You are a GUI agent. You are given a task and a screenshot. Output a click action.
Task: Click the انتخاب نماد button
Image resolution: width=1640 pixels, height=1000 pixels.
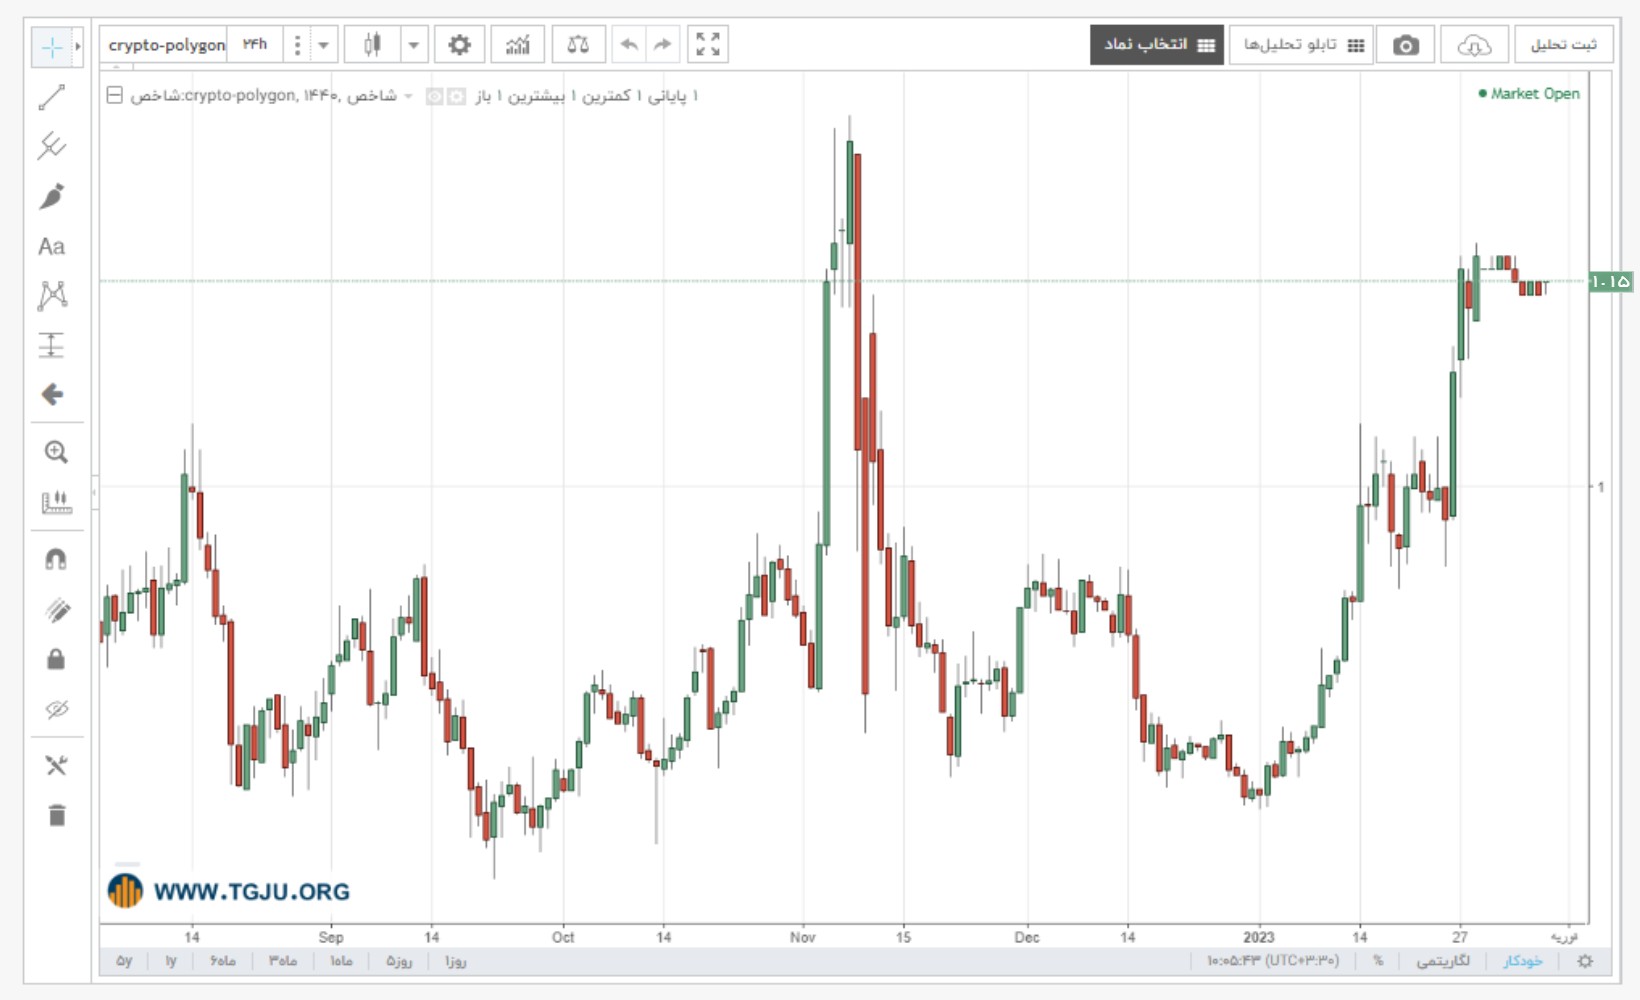(x=1157, y=45)
